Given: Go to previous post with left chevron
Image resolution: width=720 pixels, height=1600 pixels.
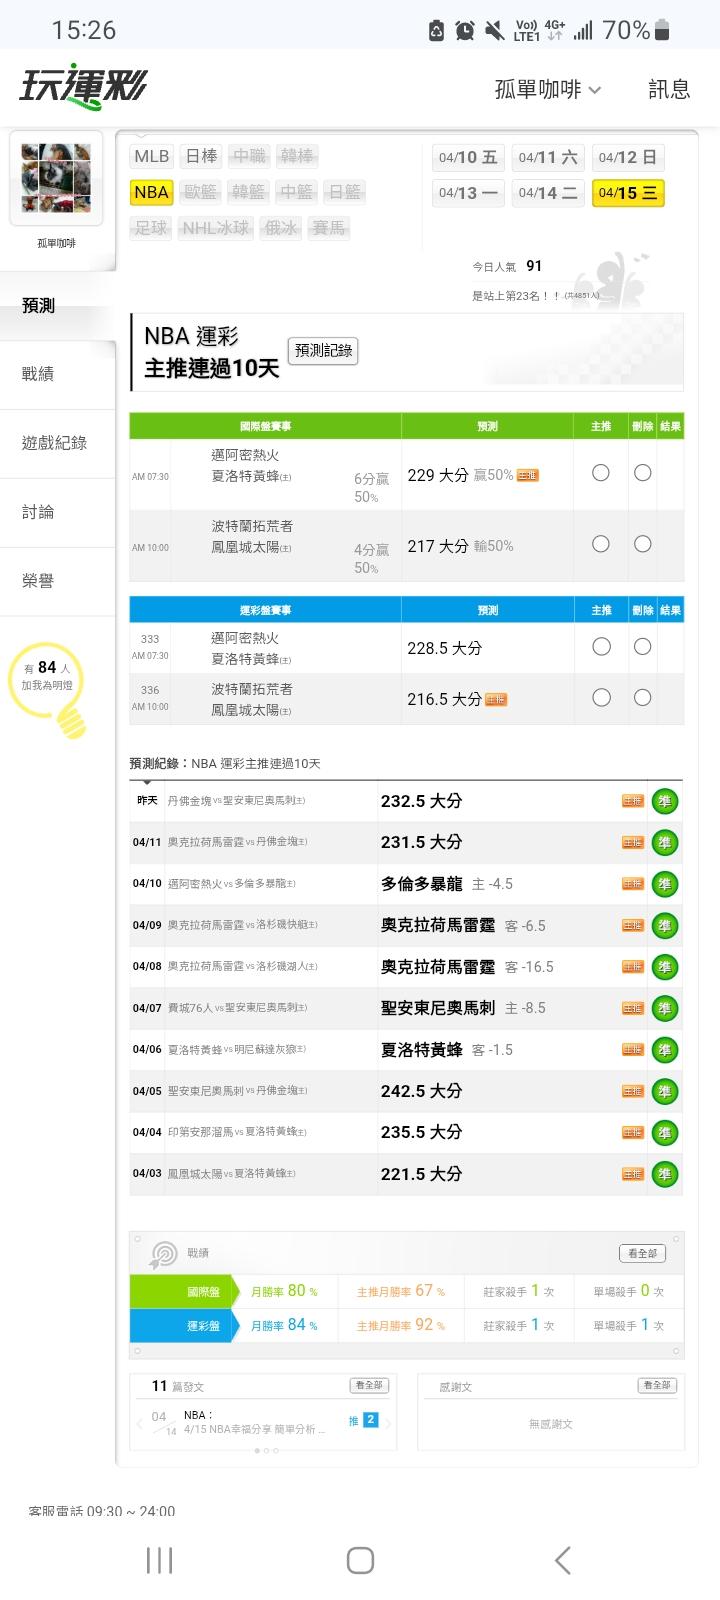Looking at the screenshot, I should tap(139, 1423).
